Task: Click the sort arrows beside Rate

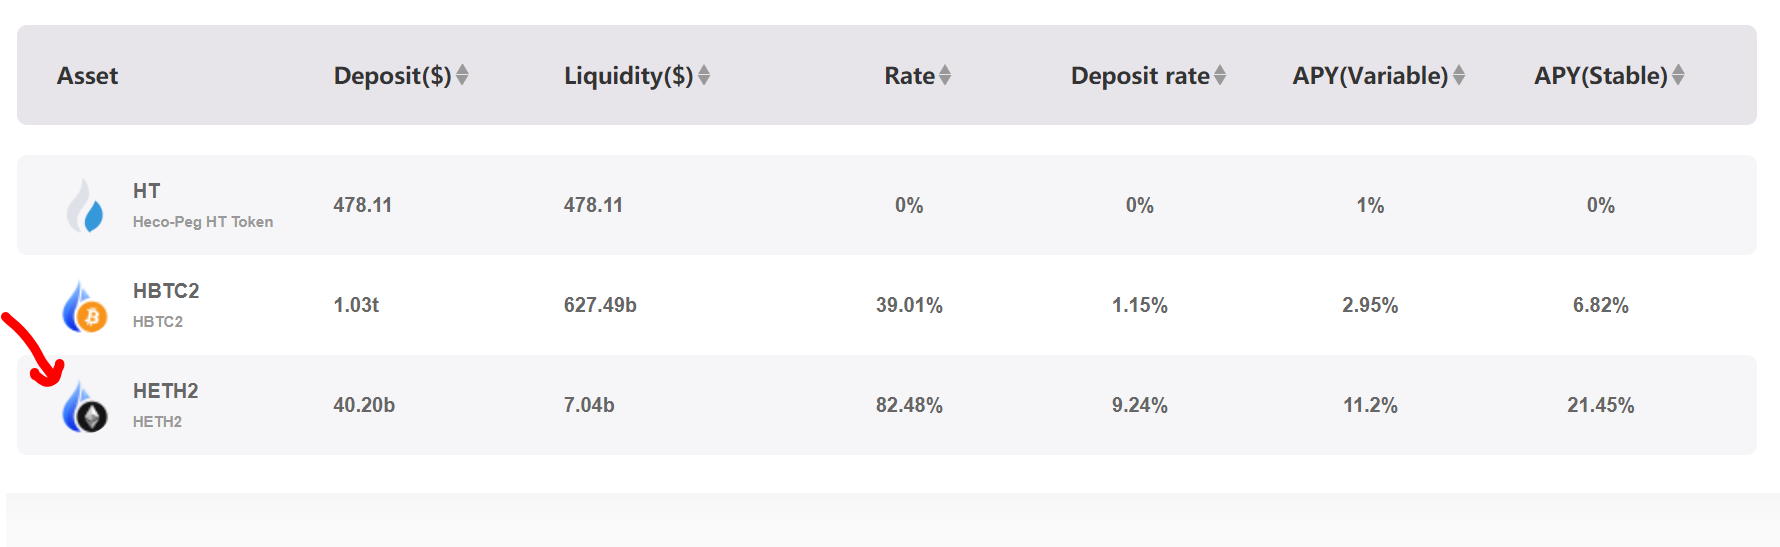Action: point(945,75)
